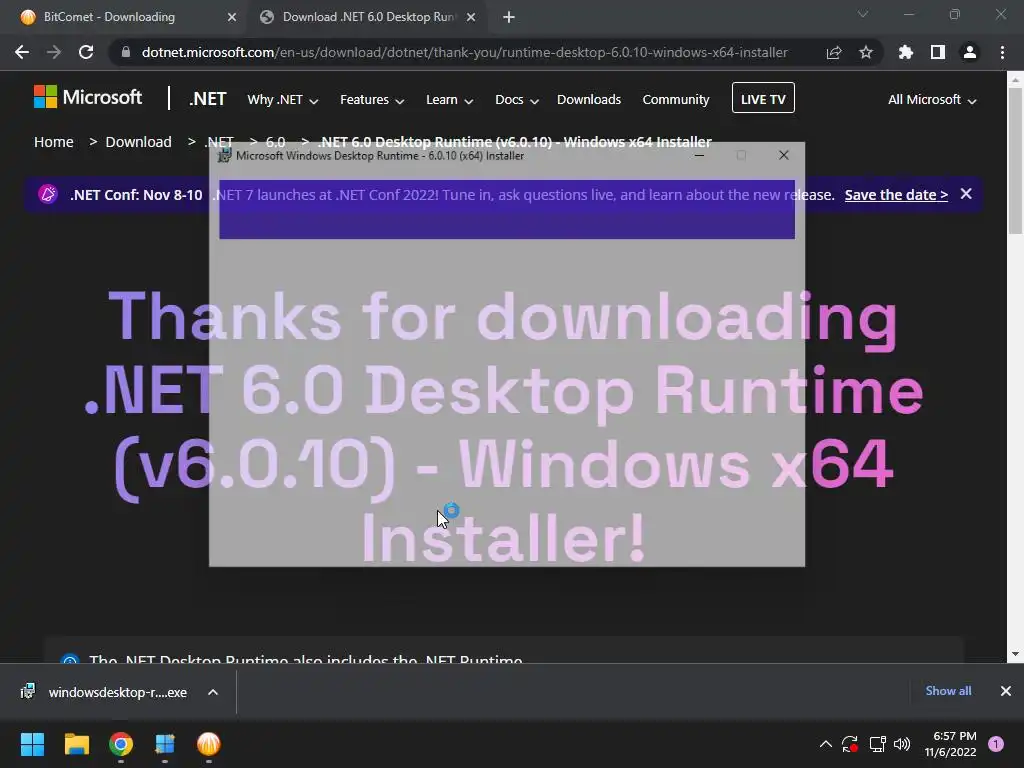The image size is (1024, 768).
Task: Open the notification count badge
Action: (995, 744)
